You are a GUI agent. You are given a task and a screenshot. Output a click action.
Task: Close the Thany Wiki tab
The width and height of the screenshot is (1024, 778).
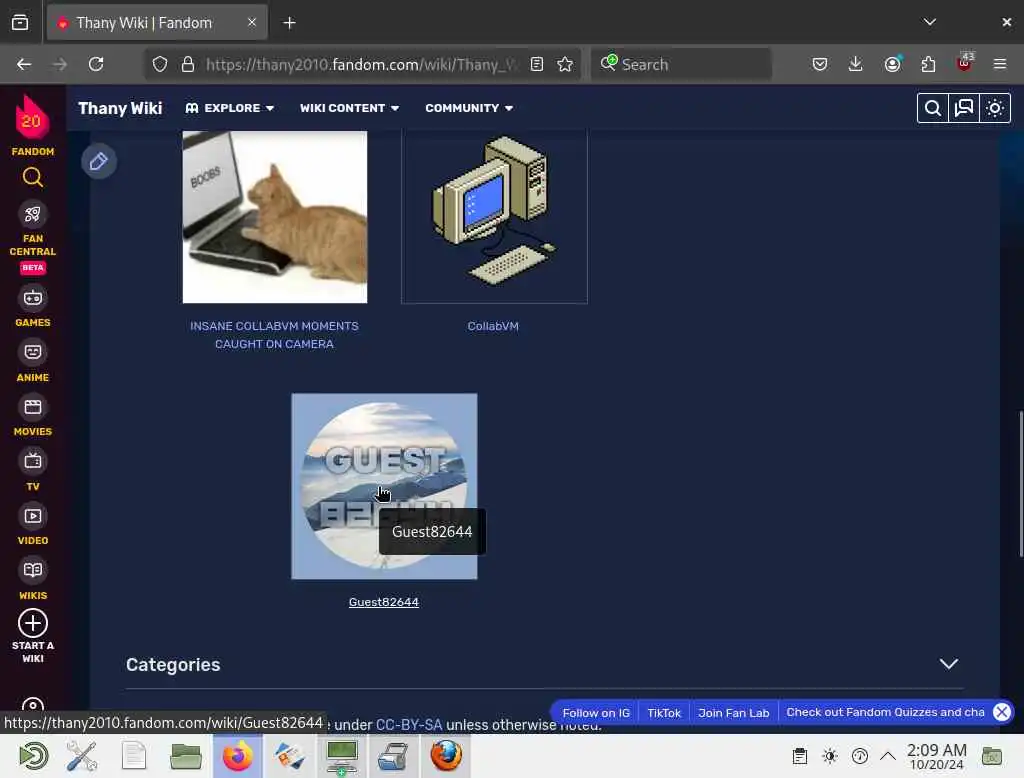[x=252, y=22]
